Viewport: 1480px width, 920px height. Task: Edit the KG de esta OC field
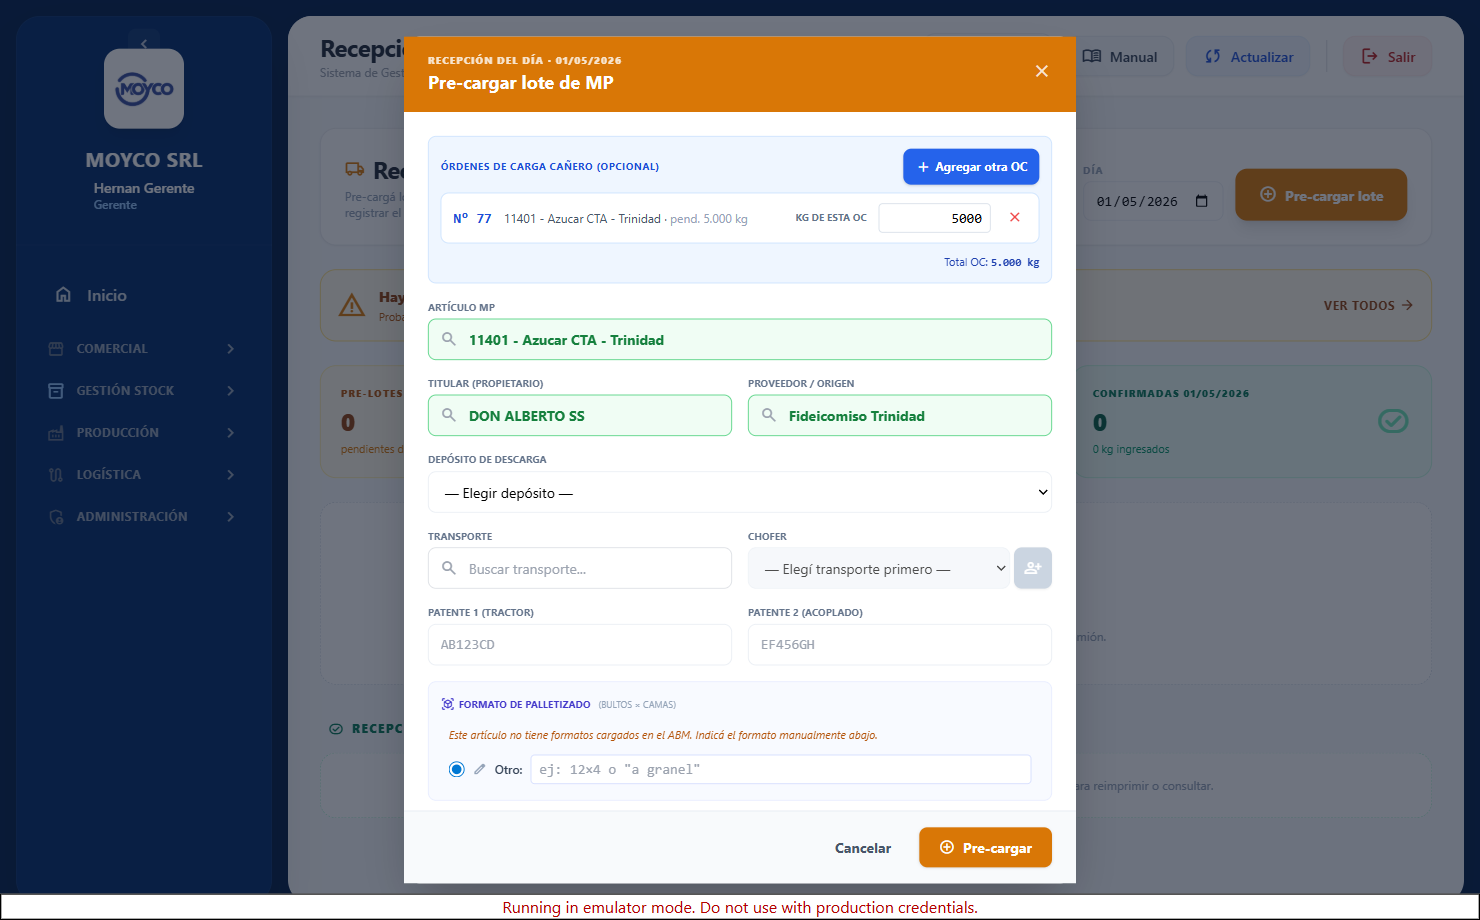[x=935, y=218]
